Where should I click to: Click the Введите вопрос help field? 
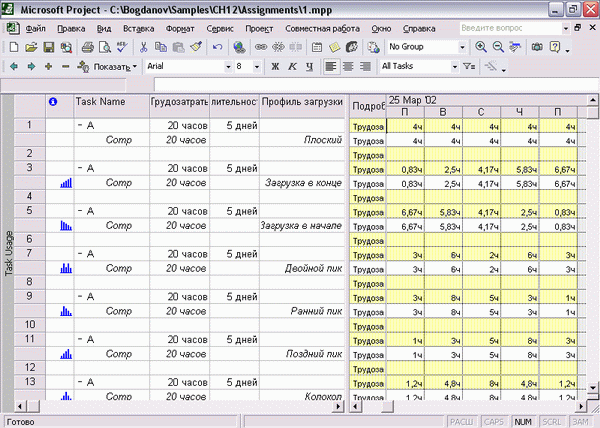pyautogui.click(x=511, y=28)
